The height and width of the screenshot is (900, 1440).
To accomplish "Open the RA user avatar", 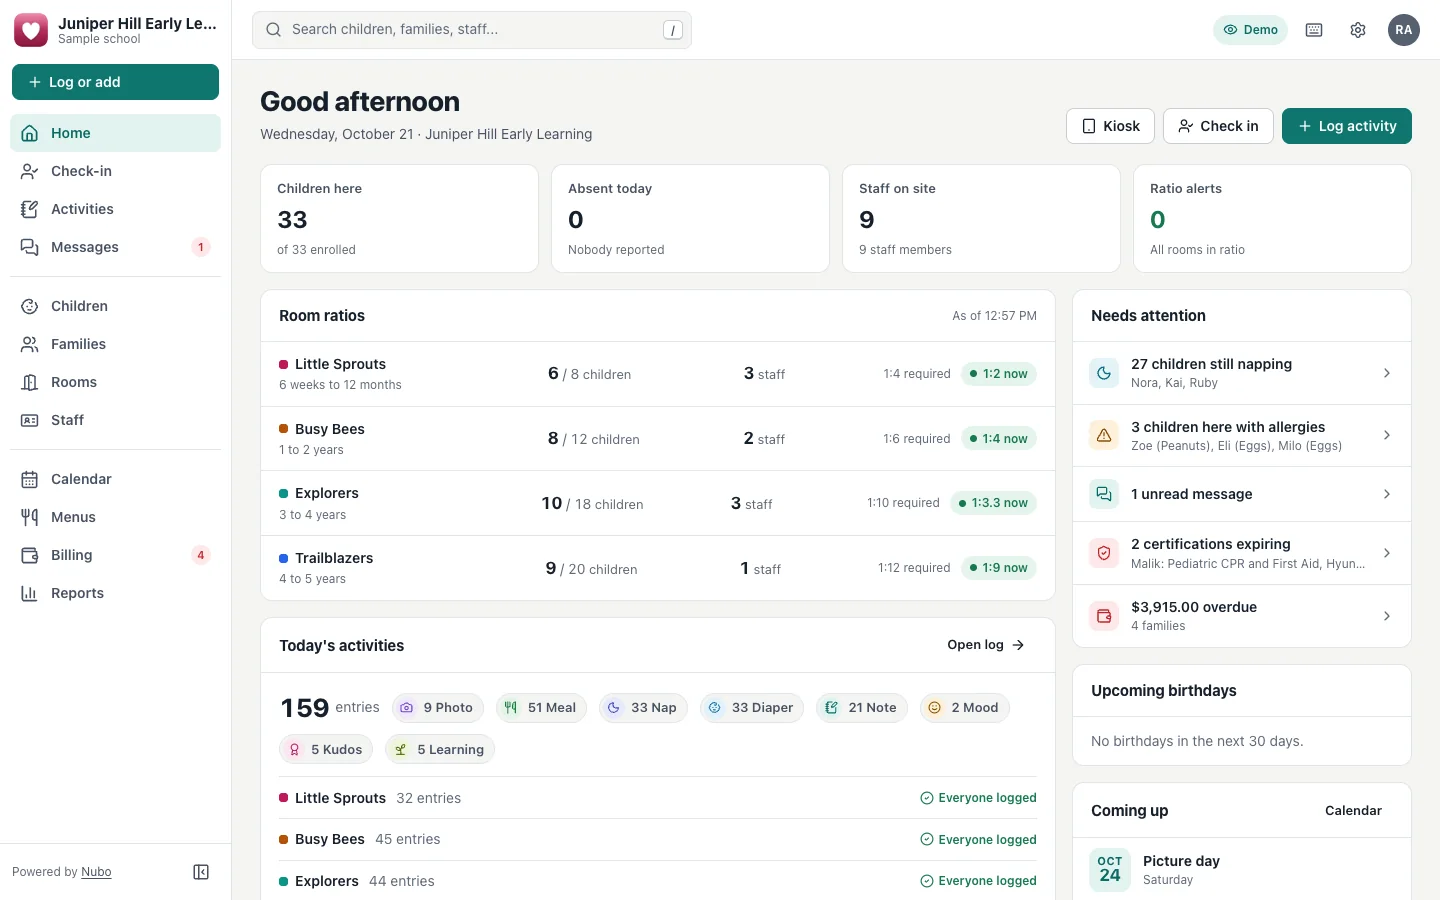I will pyautogui.click(x=1404, y=30).
